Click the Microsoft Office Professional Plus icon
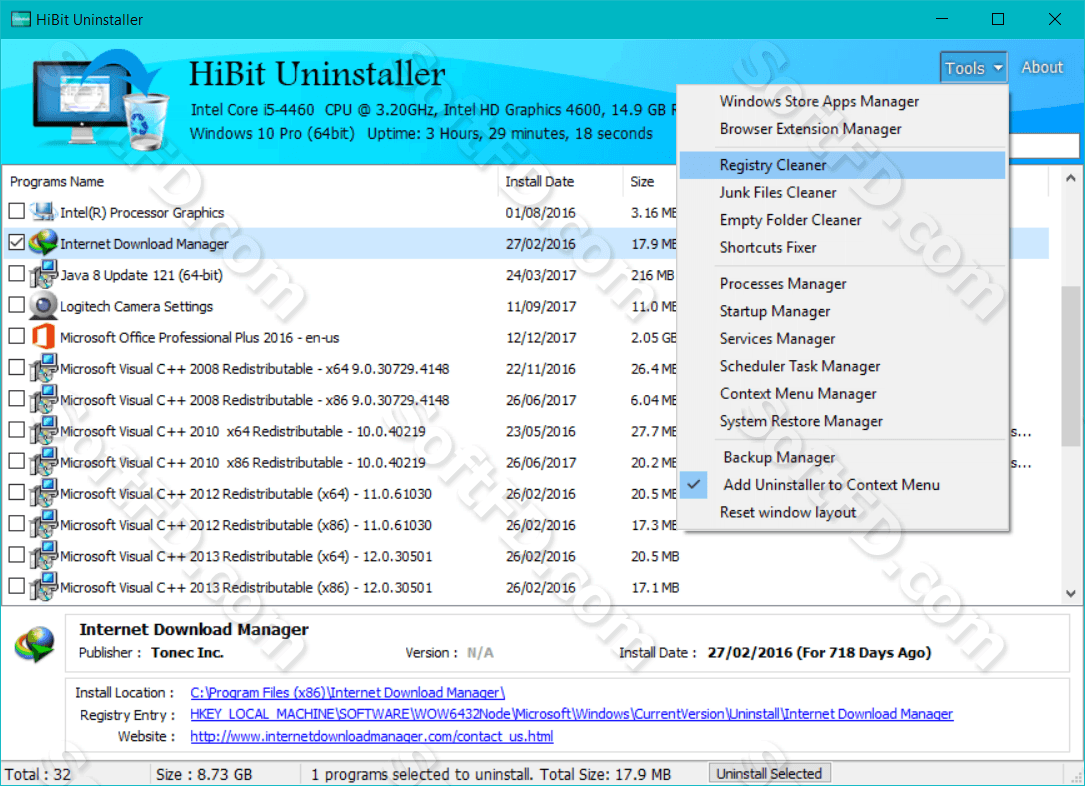 tap(43, 337)
